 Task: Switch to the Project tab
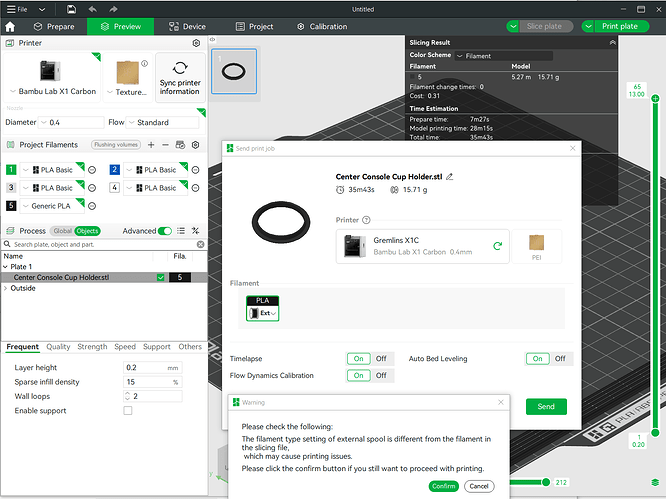click(254, 26)
